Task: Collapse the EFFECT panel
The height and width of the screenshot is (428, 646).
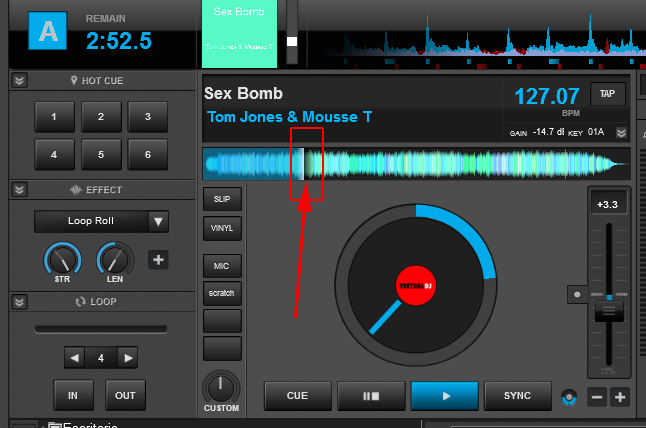Action: click(19, 189)
